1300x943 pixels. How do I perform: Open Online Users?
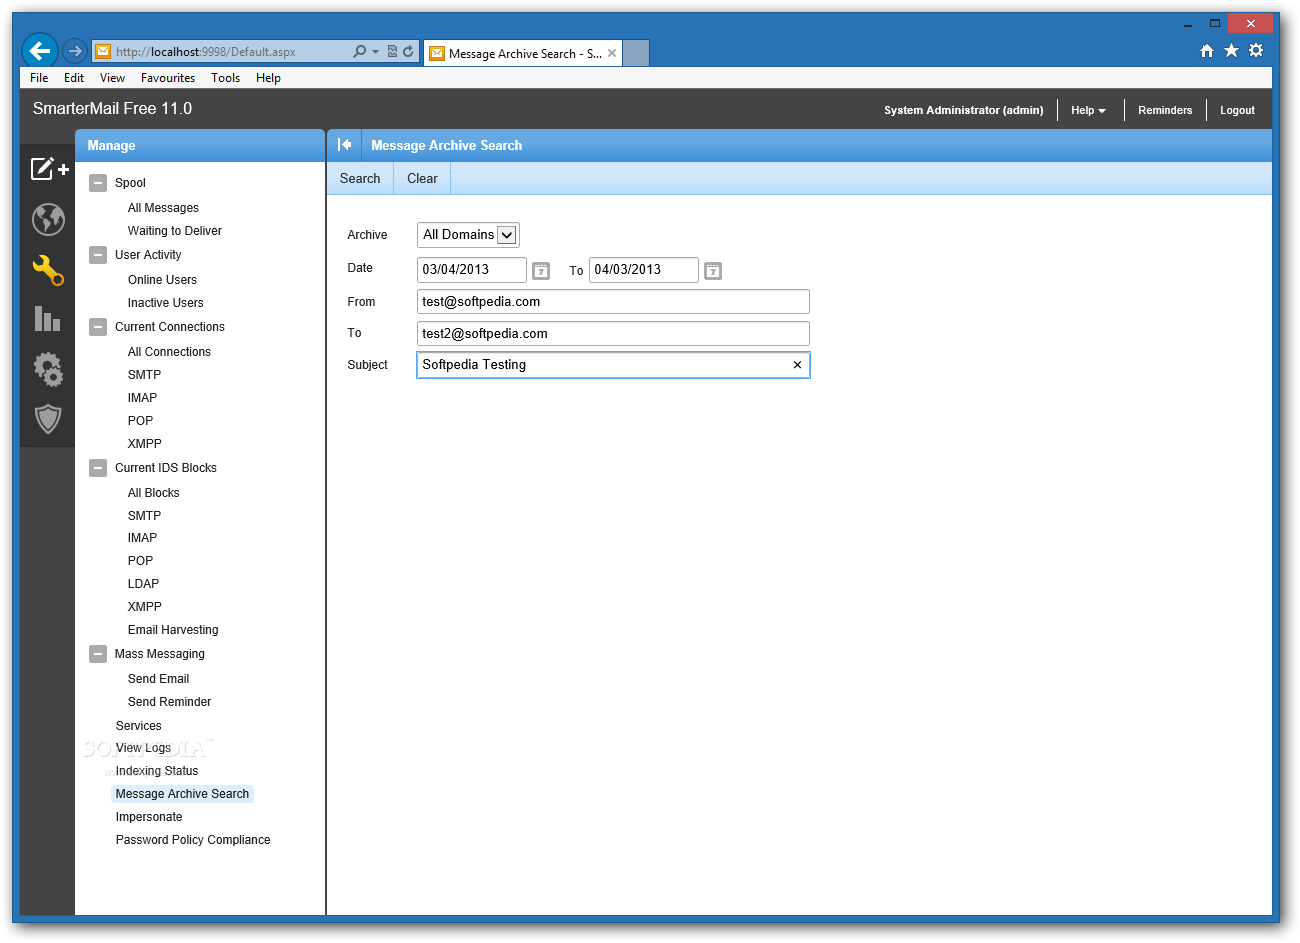162,280
